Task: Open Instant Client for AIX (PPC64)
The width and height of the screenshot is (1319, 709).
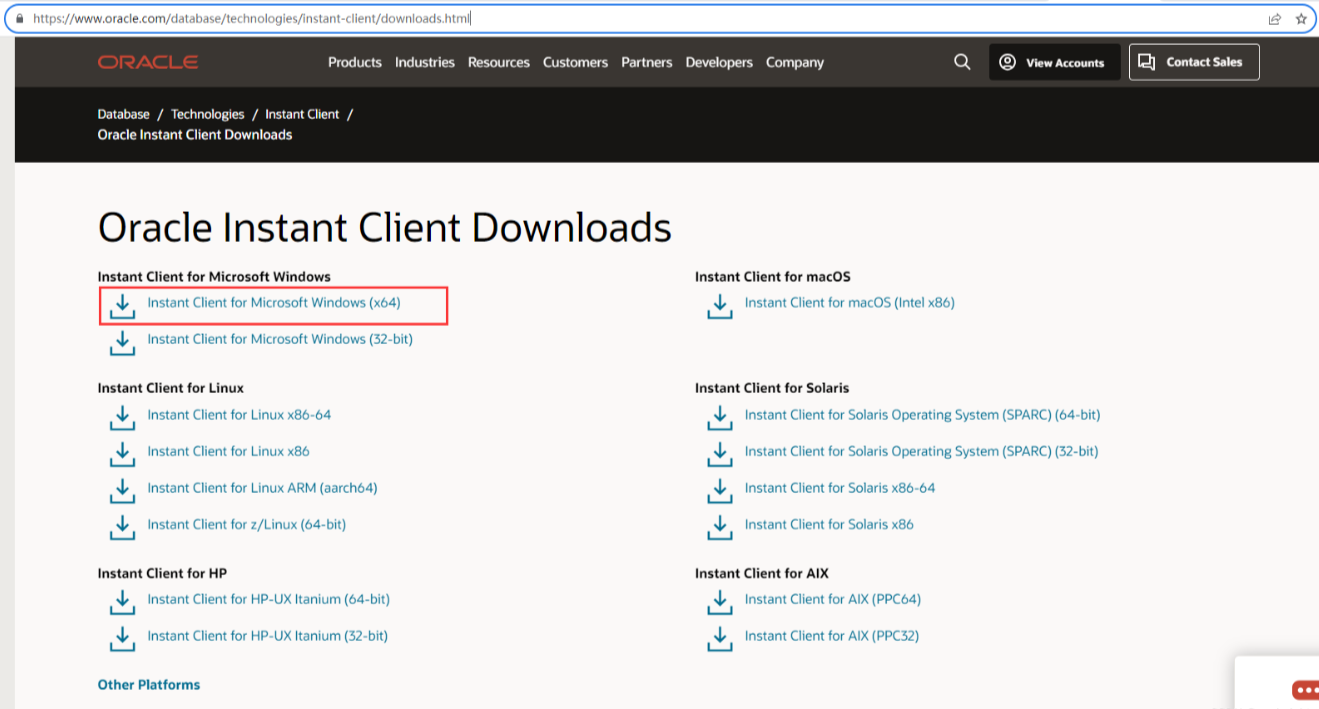Action: click(x=833, y=599)
